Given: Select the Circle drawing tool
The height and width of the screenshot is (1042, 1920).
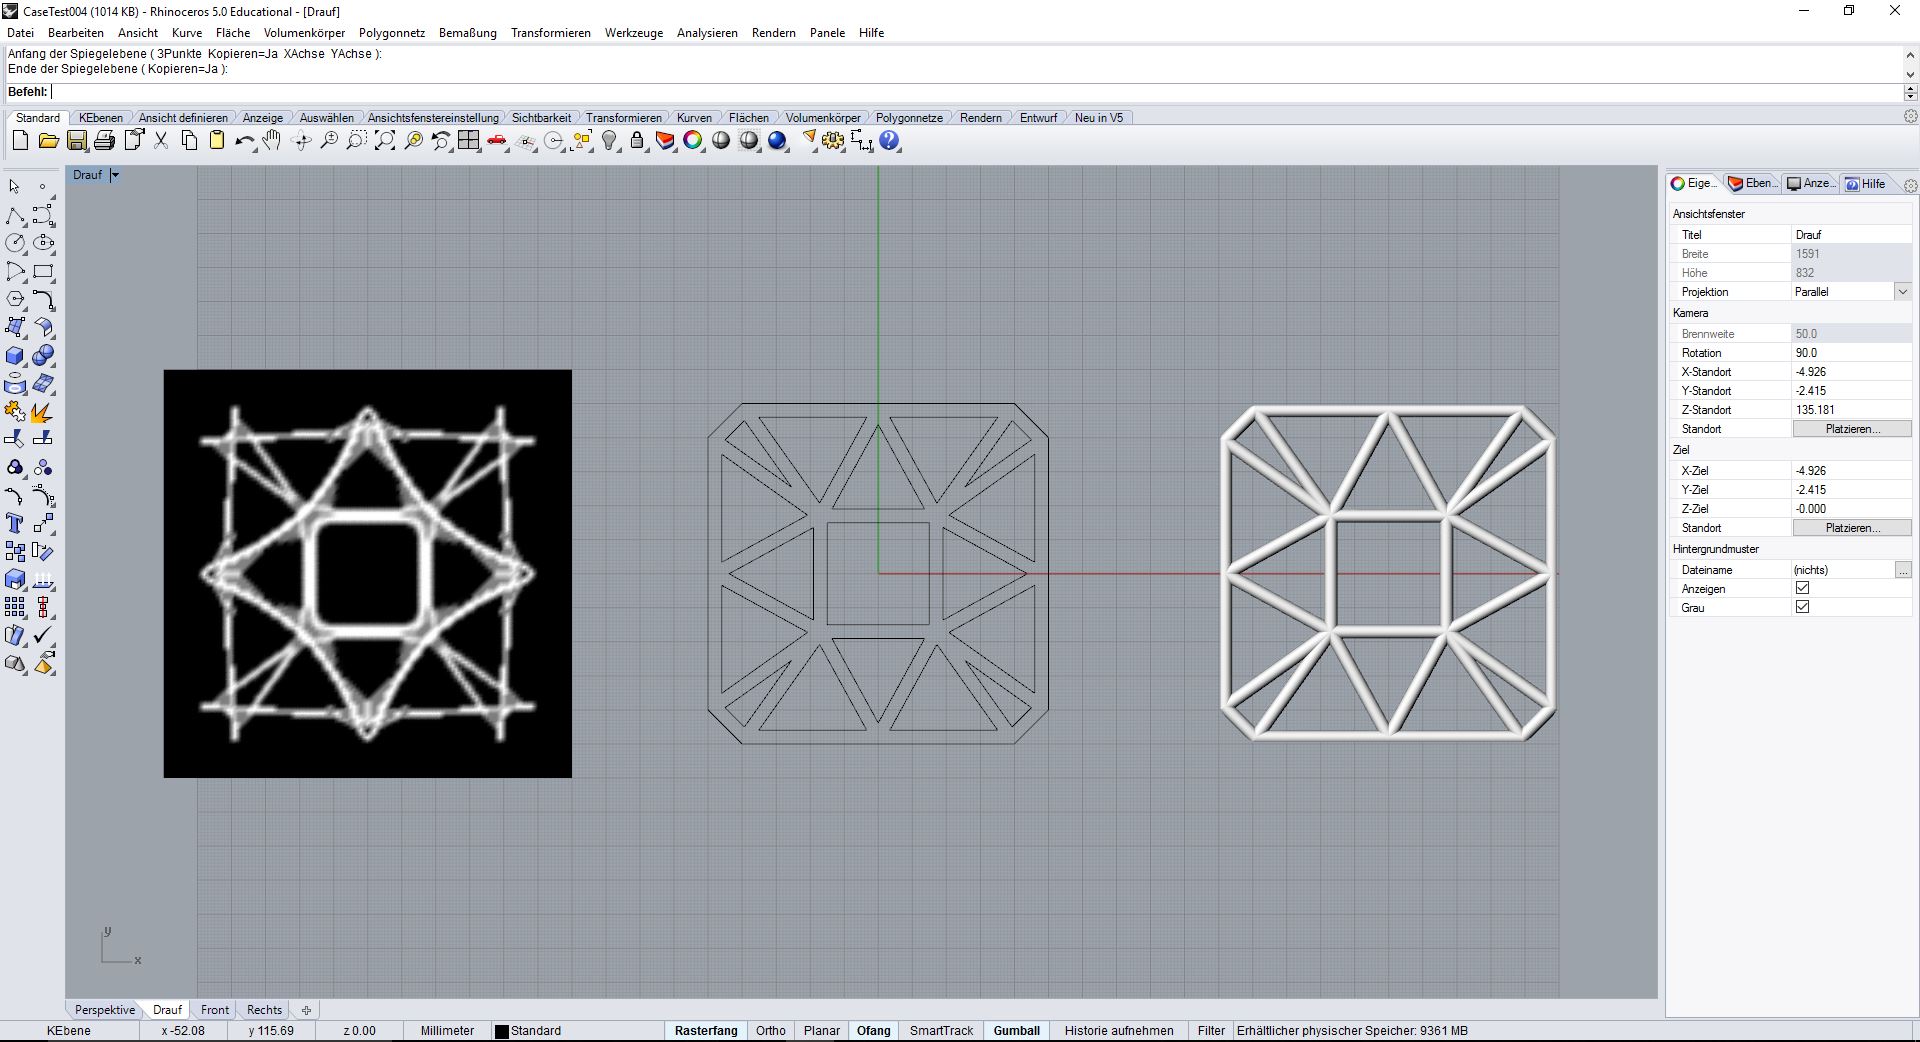Looking at the screenshot, I should [15, 243].
